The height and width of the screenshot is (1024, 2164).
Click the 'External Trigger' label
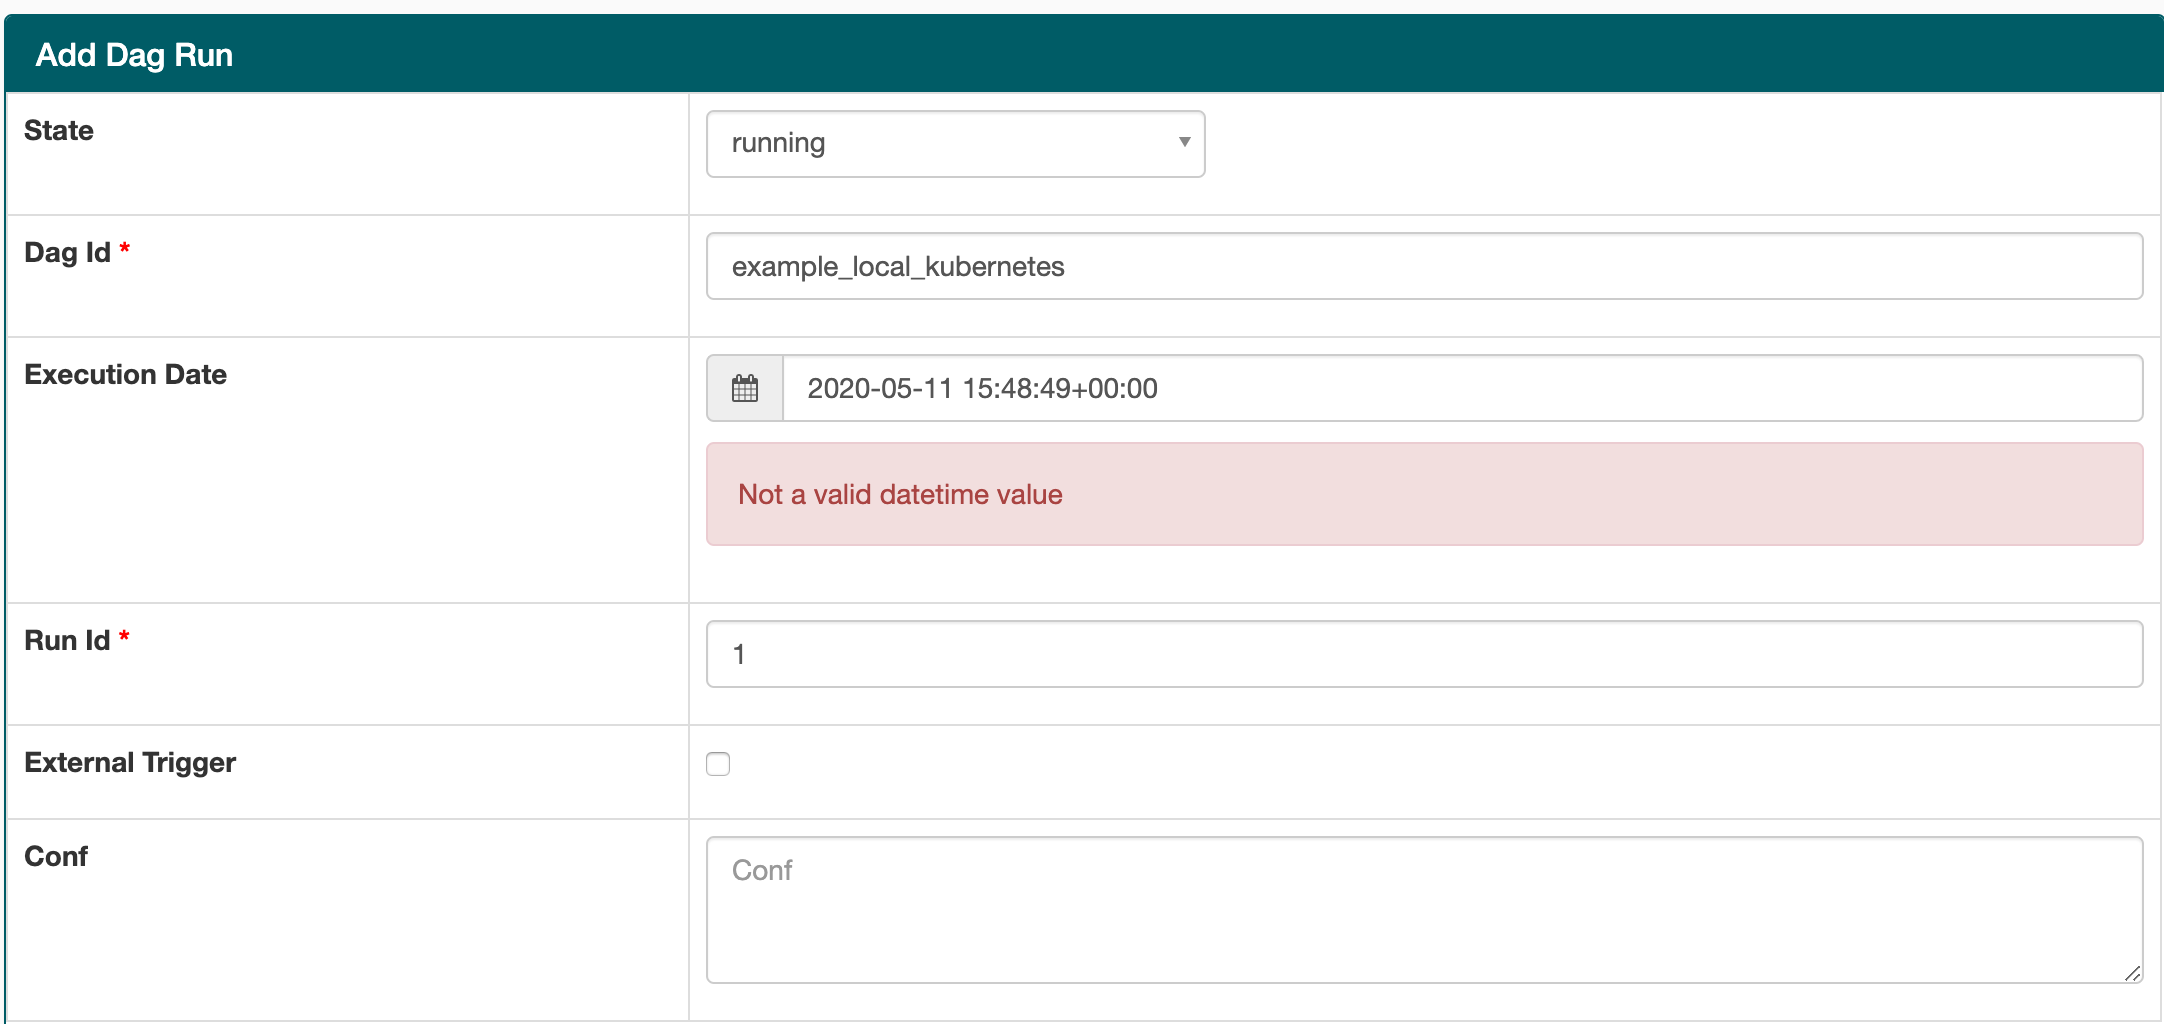130,762
